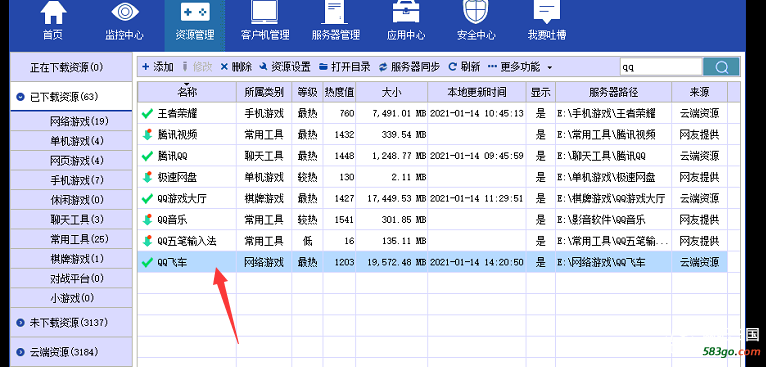
Task: Click the 刷新 refresh toolbar item
Action: (x=464, y=67)
